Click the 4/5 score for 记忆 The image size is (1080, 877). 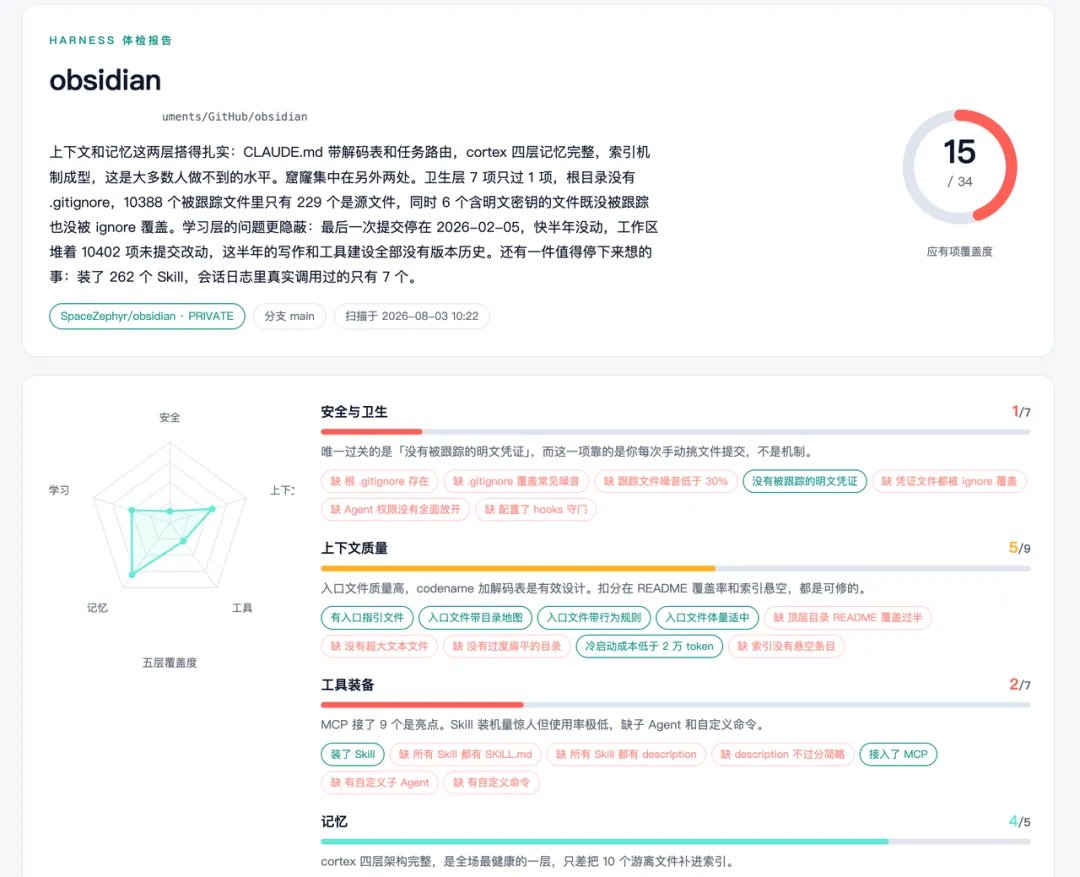(1019, 821)
